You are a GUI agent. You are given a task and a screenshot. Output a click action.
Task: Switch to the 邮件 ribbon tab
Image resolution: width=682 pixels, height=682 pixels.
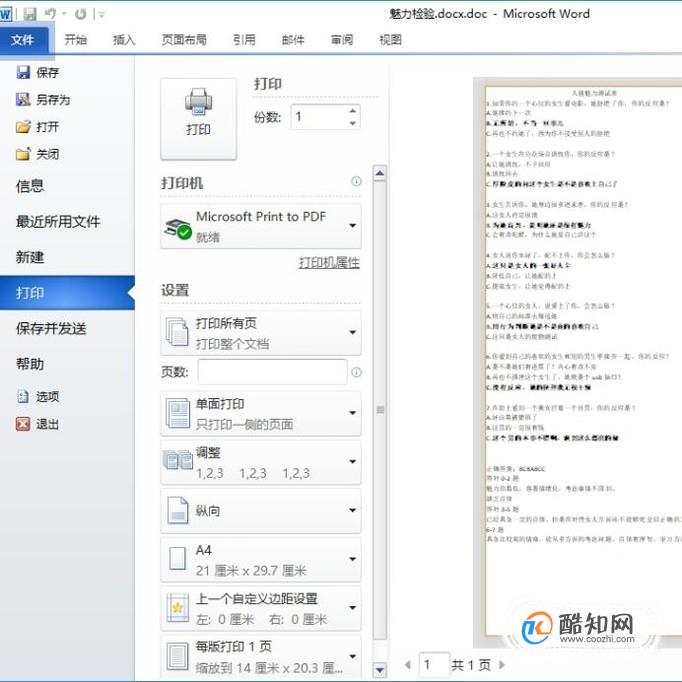[x=293, y=40]
